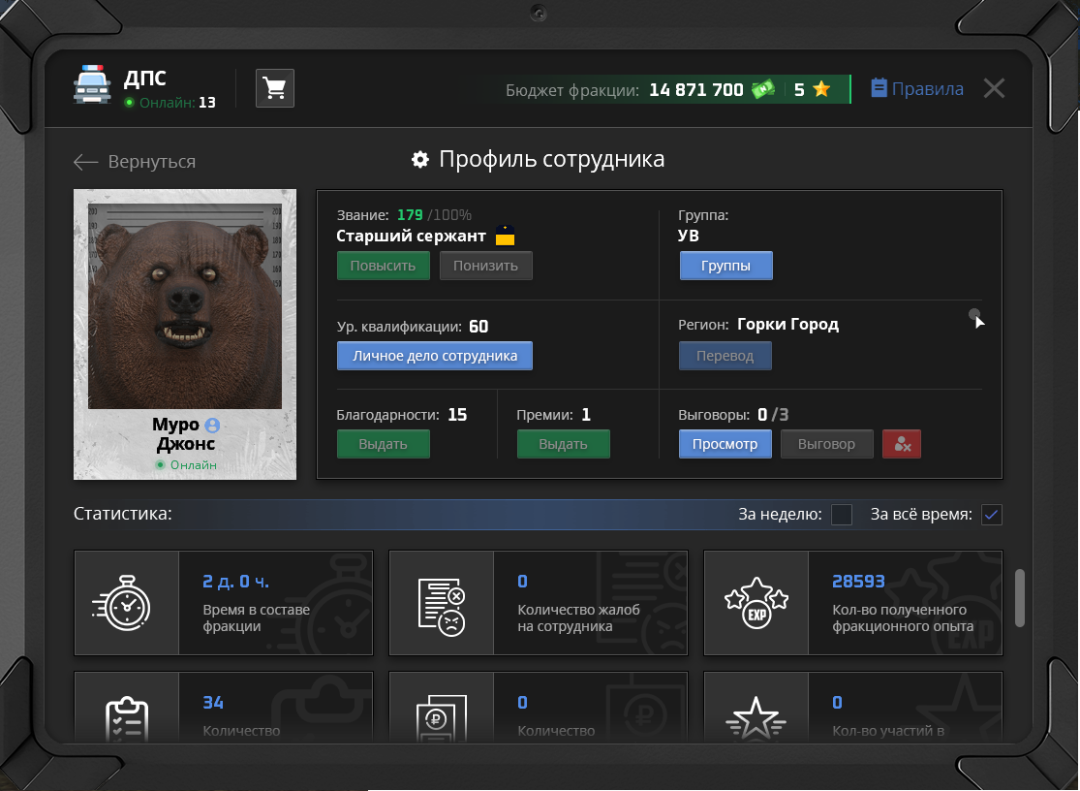1080x791 pixels.
Task: Click the Онлайн: 13 counter
Action: pos(170,103)
